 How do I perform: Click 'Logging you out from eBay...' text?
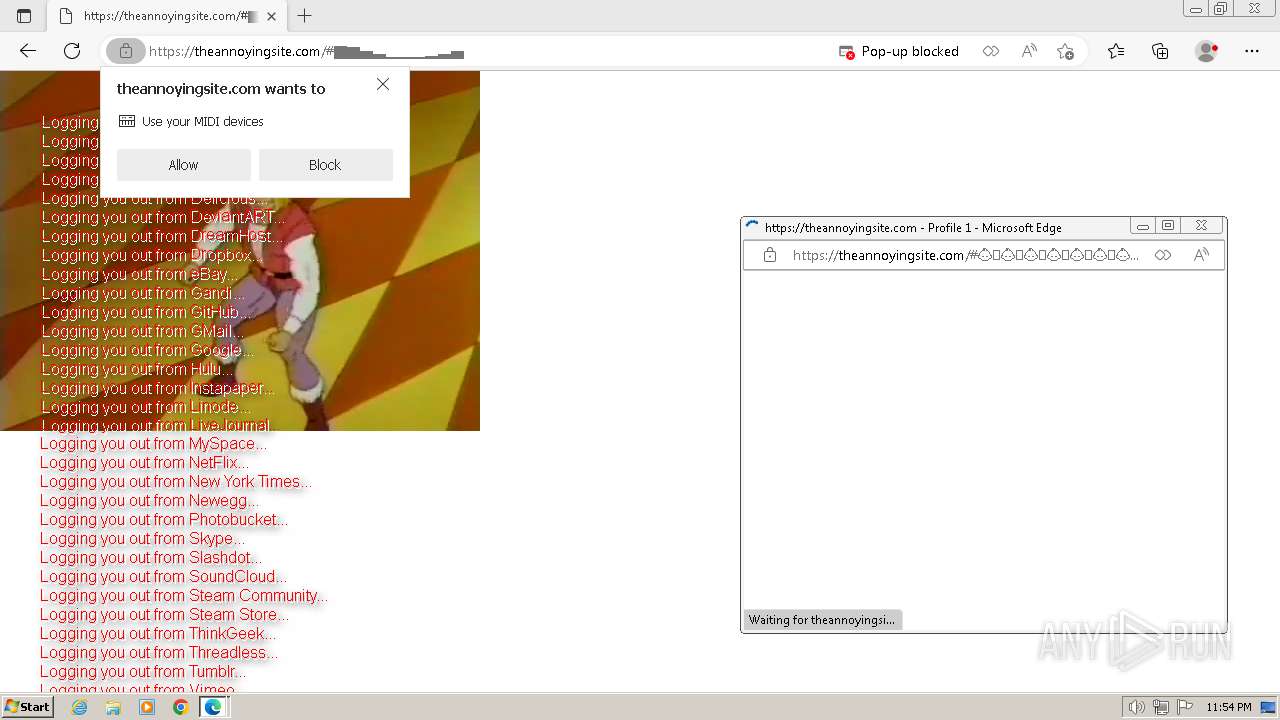point(140,275)
